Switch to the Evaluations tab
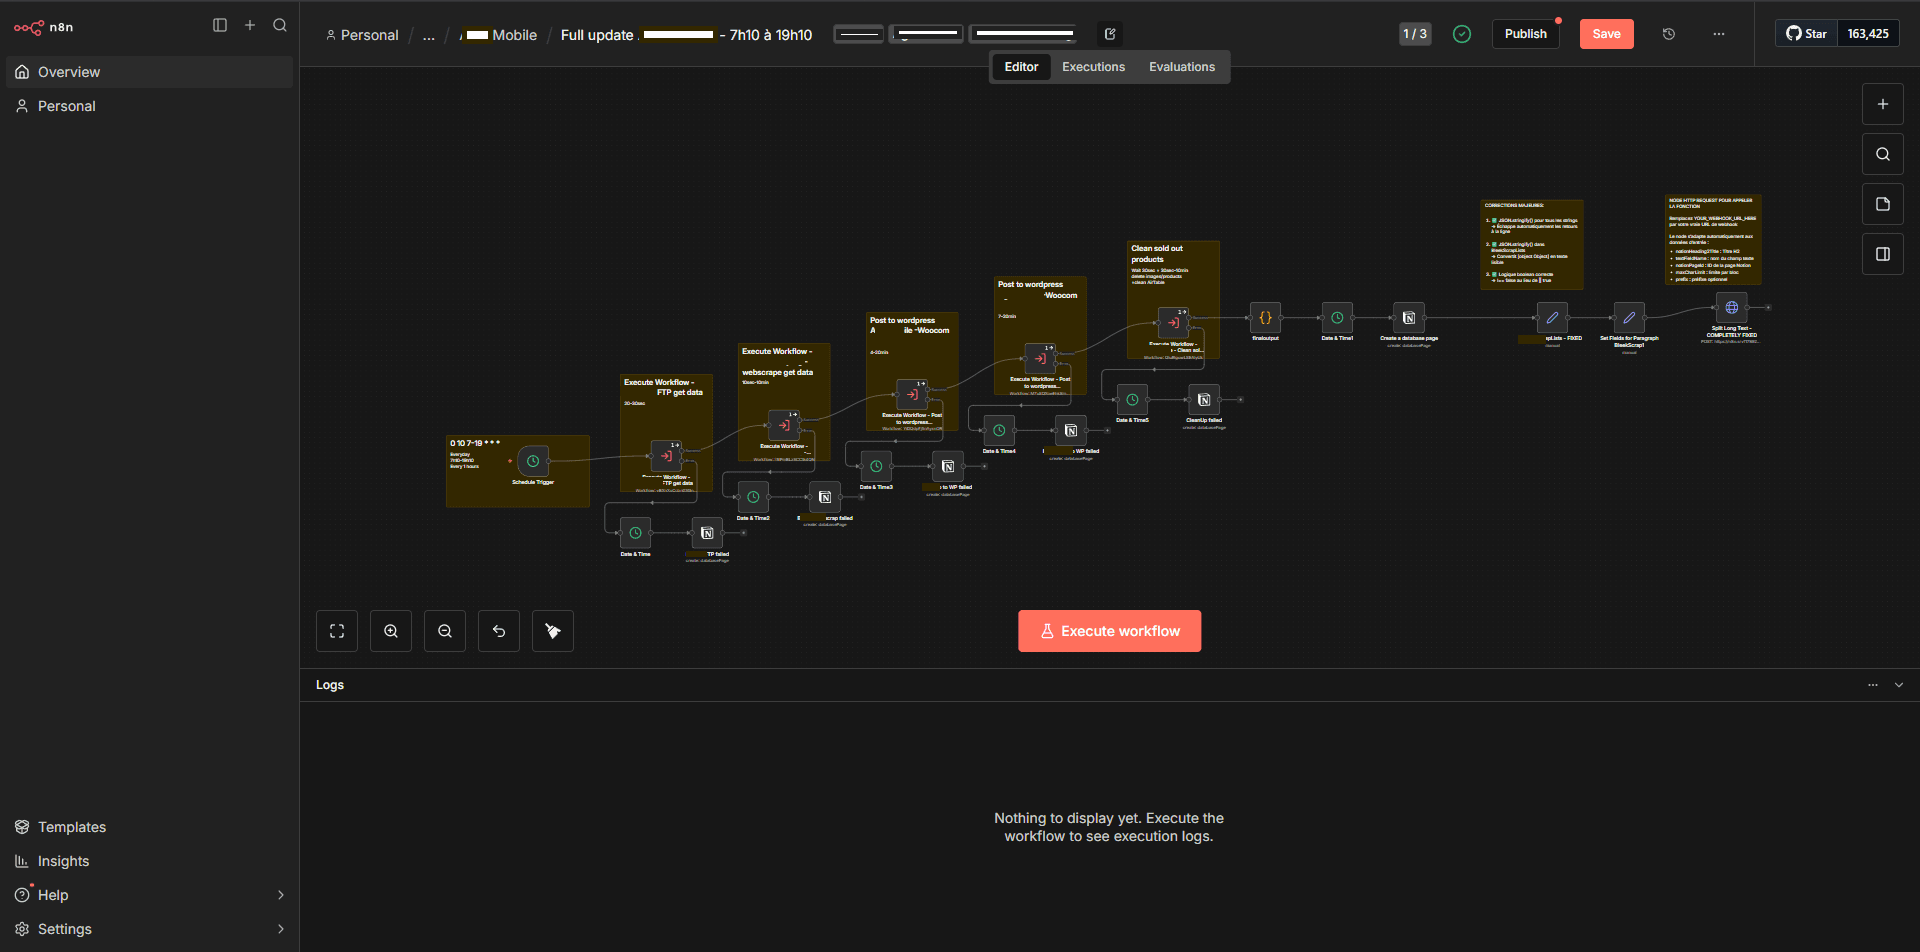The image size is (1920, 952). tap(1181, 67)
